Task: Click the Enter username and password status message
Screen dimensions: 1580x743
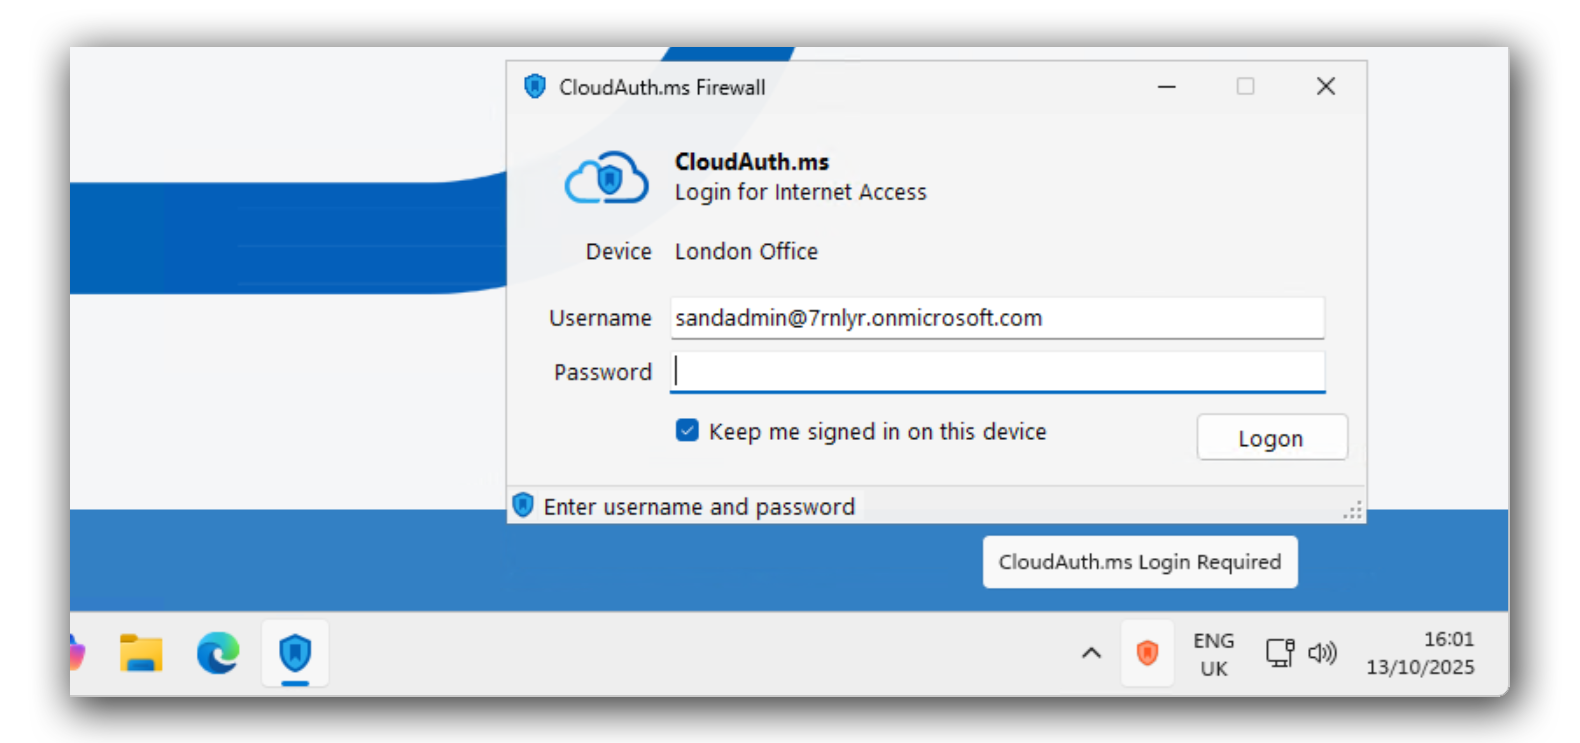Action: pyautogui.click(x=699, y=506)
